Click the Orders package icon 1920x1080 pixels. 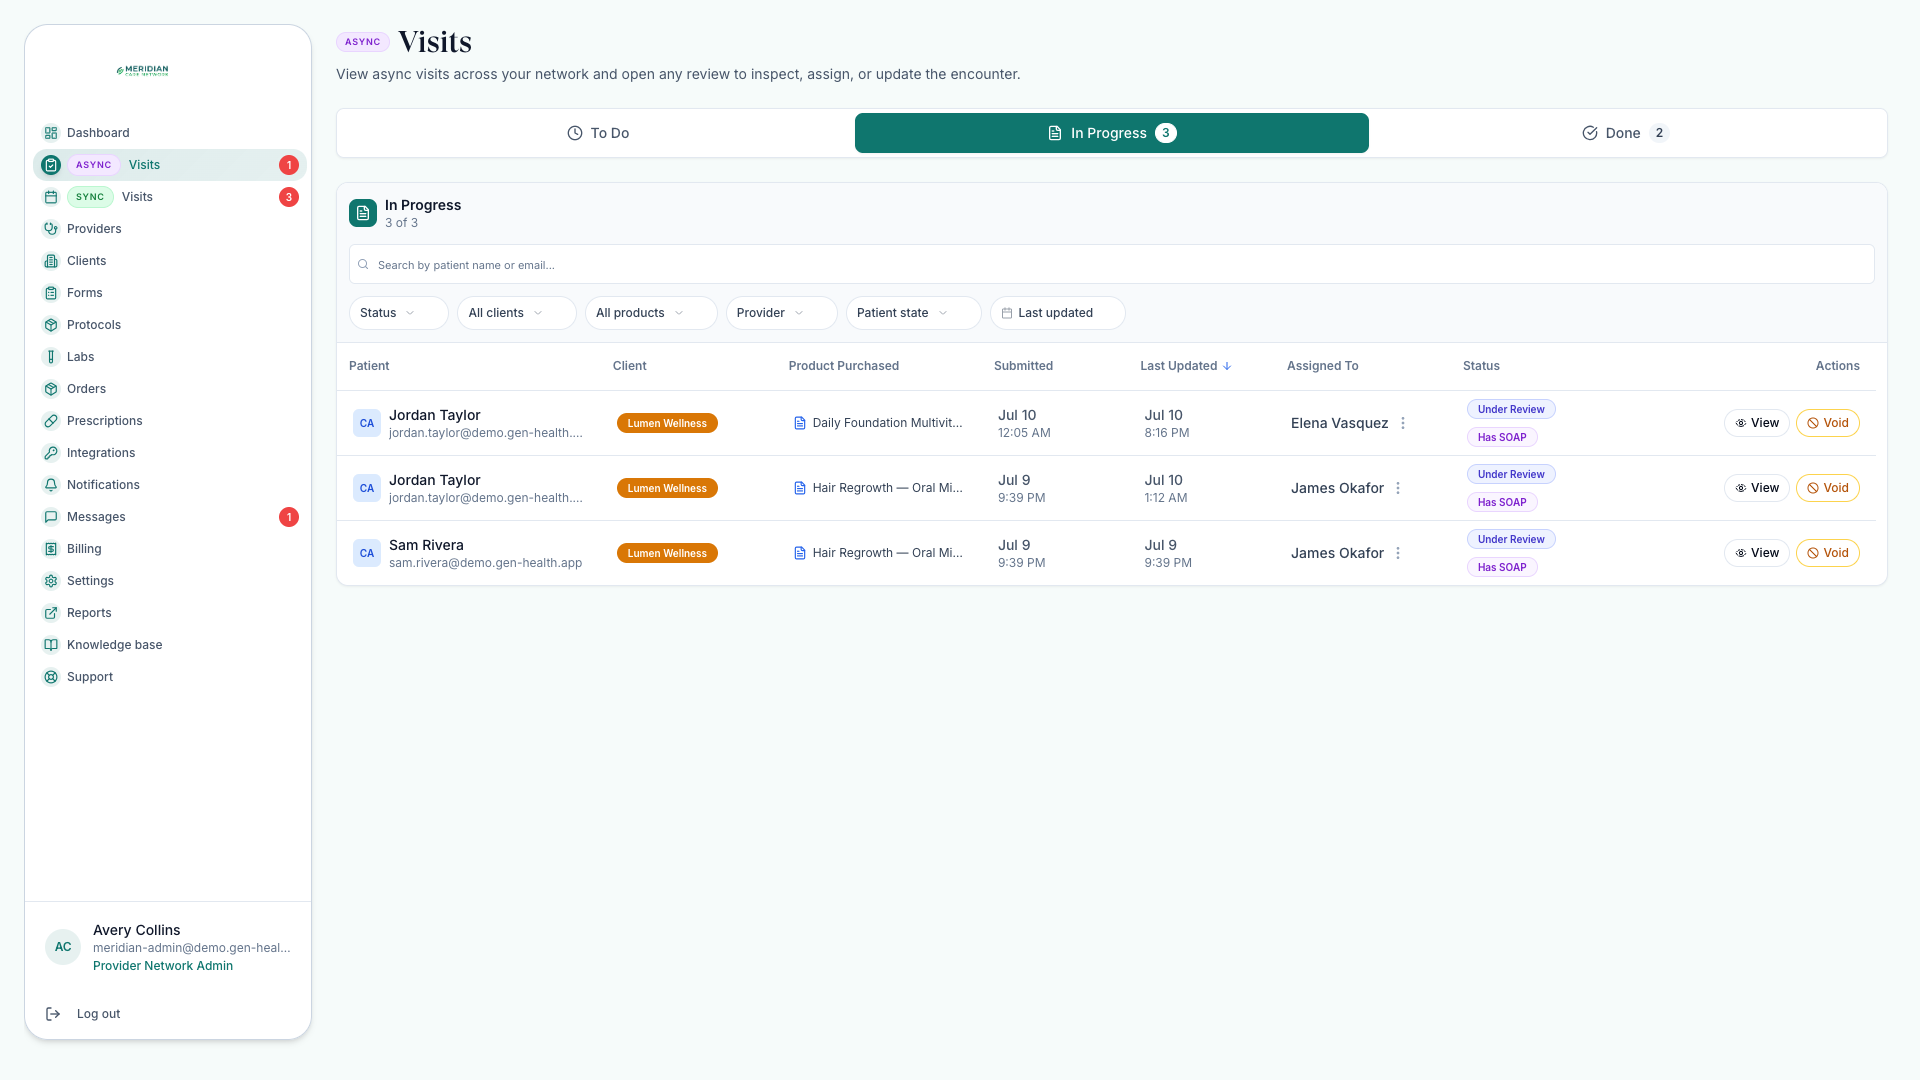(x=51, y=389)
